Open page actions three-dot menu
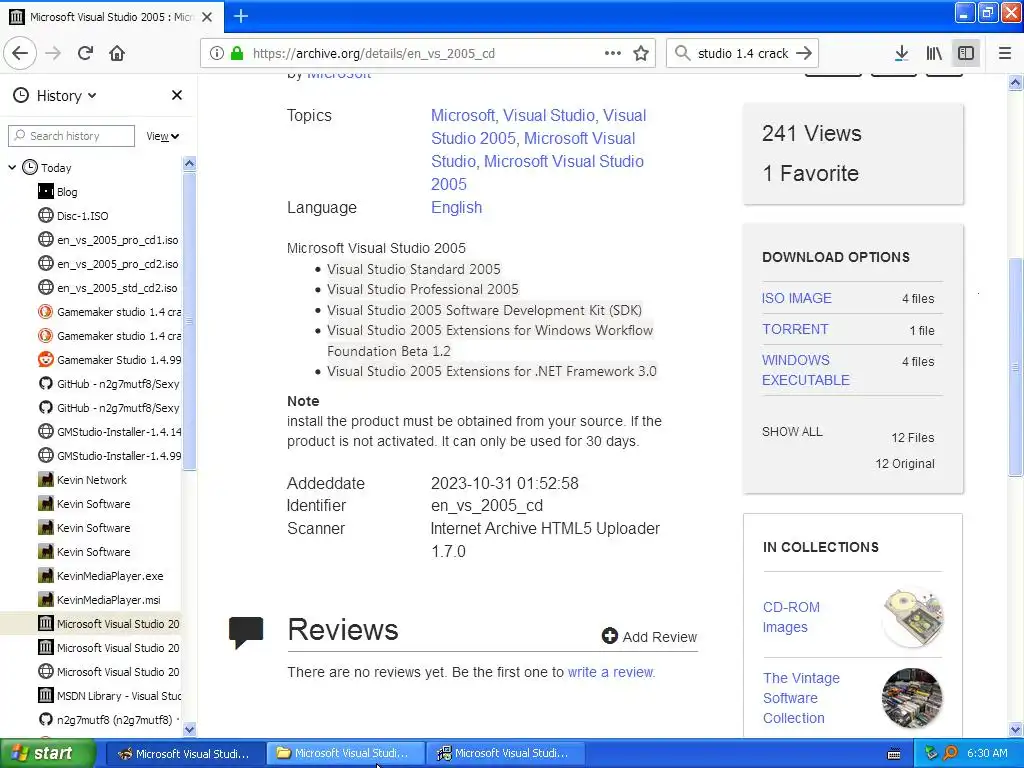The image size is (1024, 768). pos(613,54)
